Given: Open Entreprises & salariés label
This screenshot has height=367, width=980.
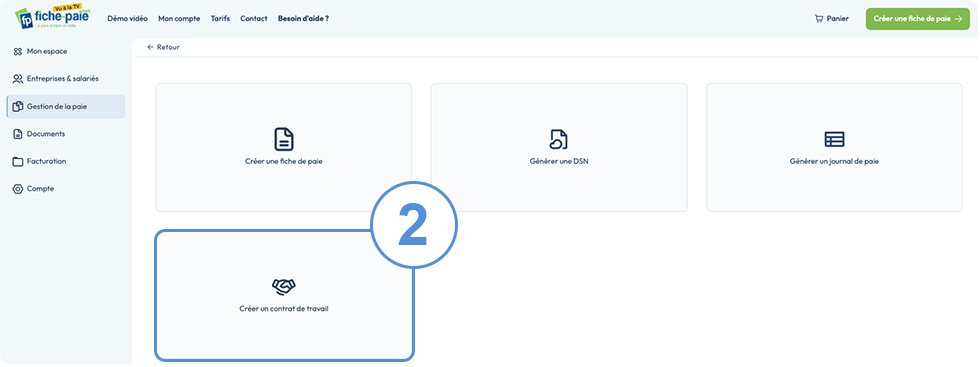Looking at the screenshot, I should (x=62, y=79).
